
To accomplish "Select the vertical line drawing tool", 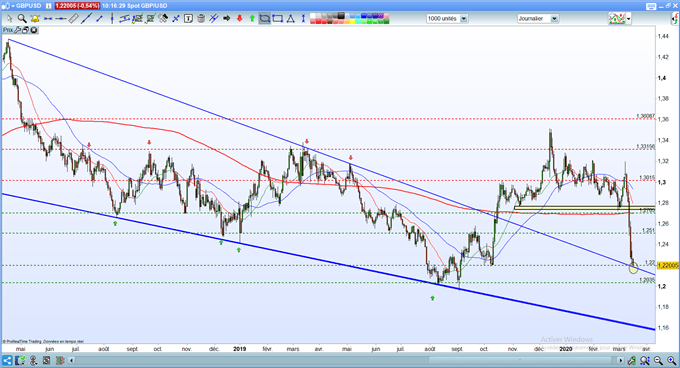I will pyautogui.click(x=112, y=19).
